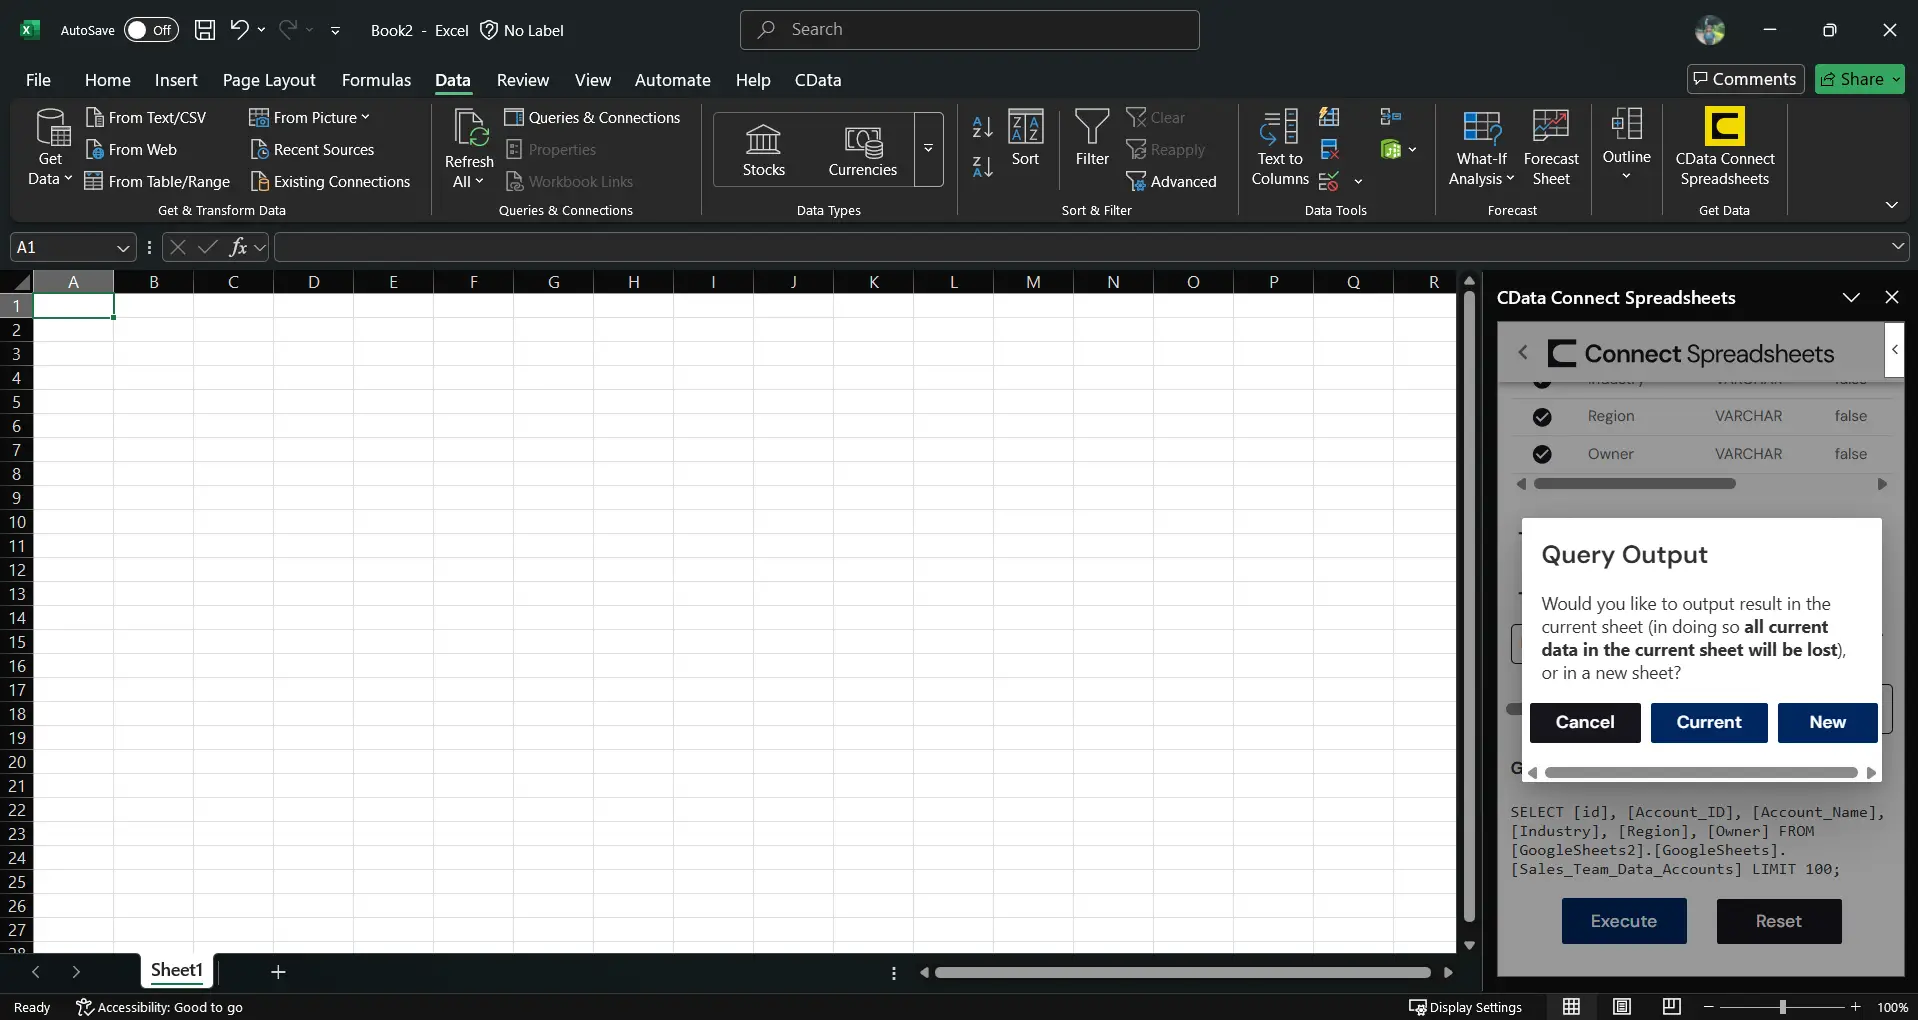This screenshot has height=1020, width=1918.
Task: Switch to Page Break Preview view
Action: pyautogui.click(x=1671, y=1006)
